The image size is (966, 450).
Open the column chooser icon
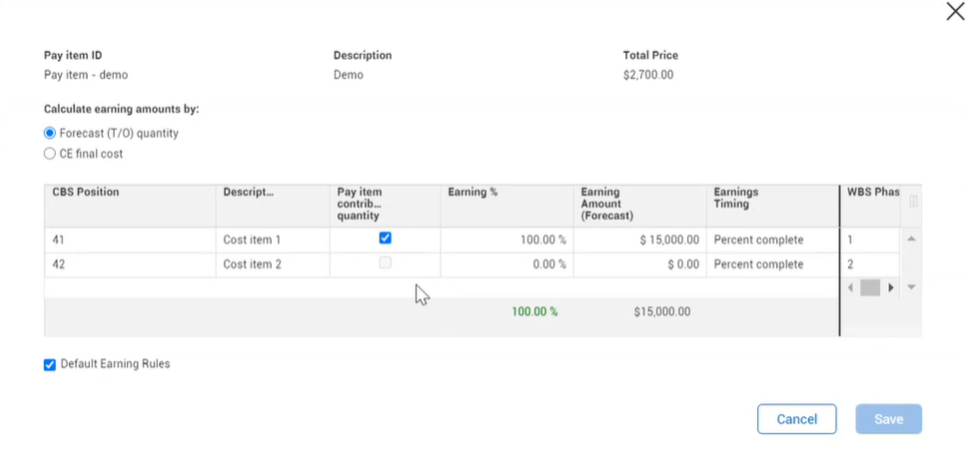pyautogui.click(x=912, y=201)
